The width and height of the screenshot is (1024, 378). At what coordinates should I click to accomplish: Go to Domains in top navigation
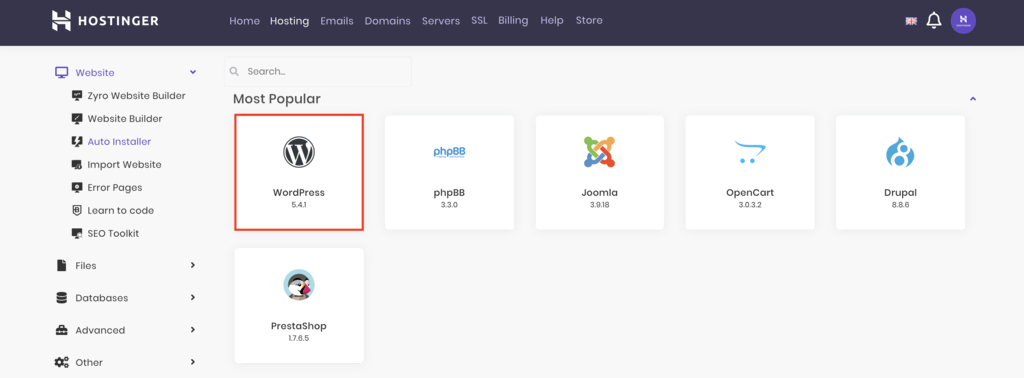tap(387, 21)
